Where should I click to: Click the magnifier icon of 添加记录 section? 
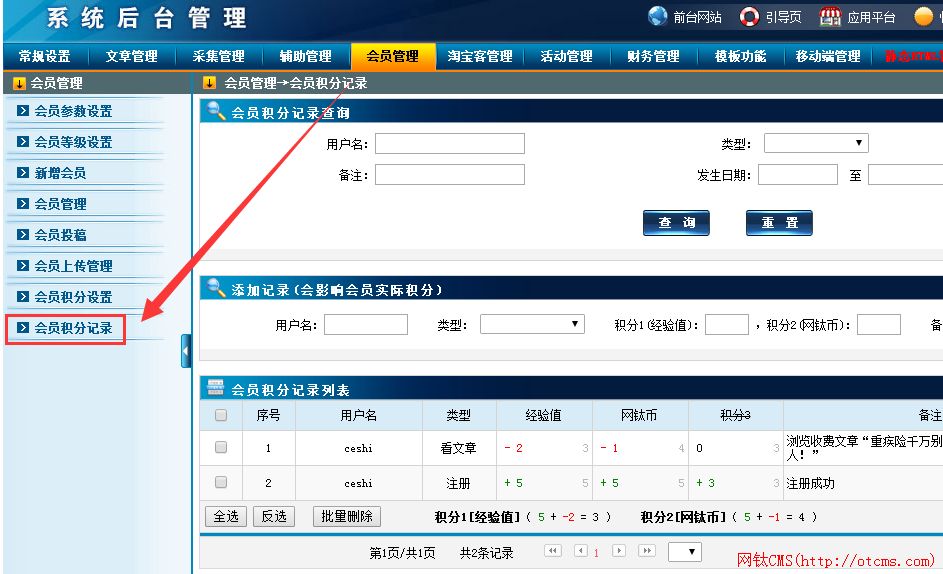(x=215, y=288)
